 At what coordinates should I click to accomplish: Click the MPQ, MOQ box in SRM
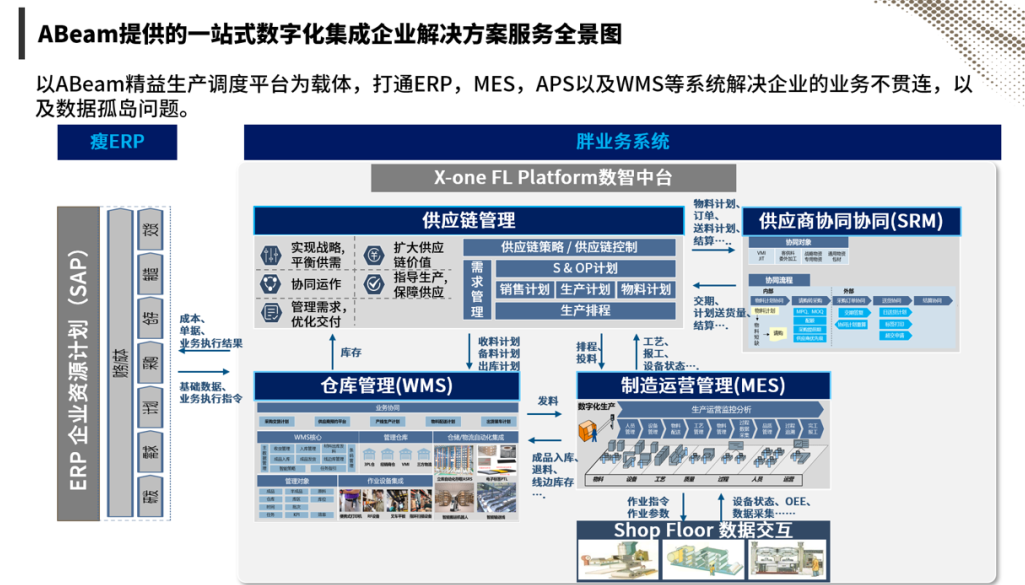pos(810,312)
